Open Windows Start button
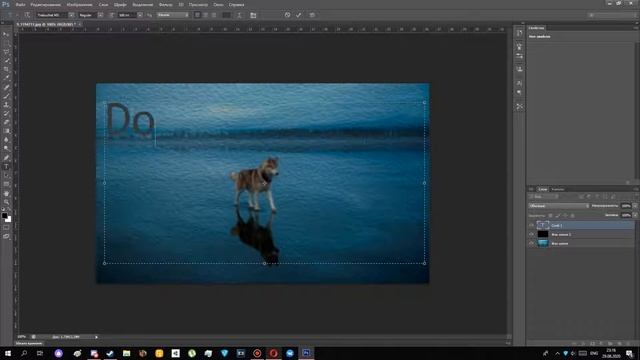 [x=8, y=353]
